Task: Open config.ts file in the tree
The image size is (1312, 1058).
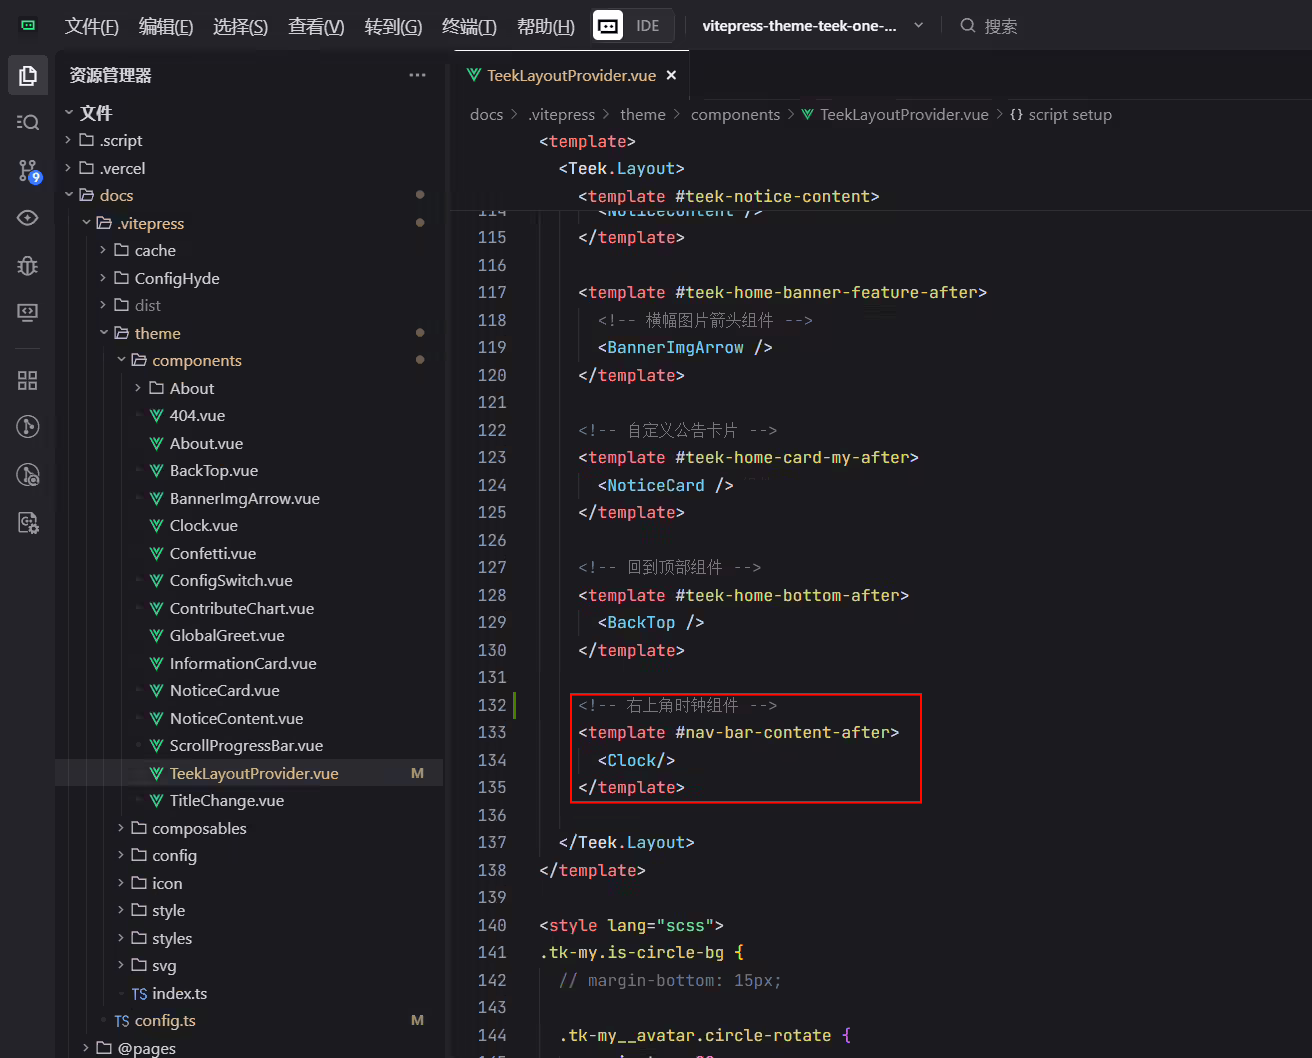Action: click(165, 1021)
